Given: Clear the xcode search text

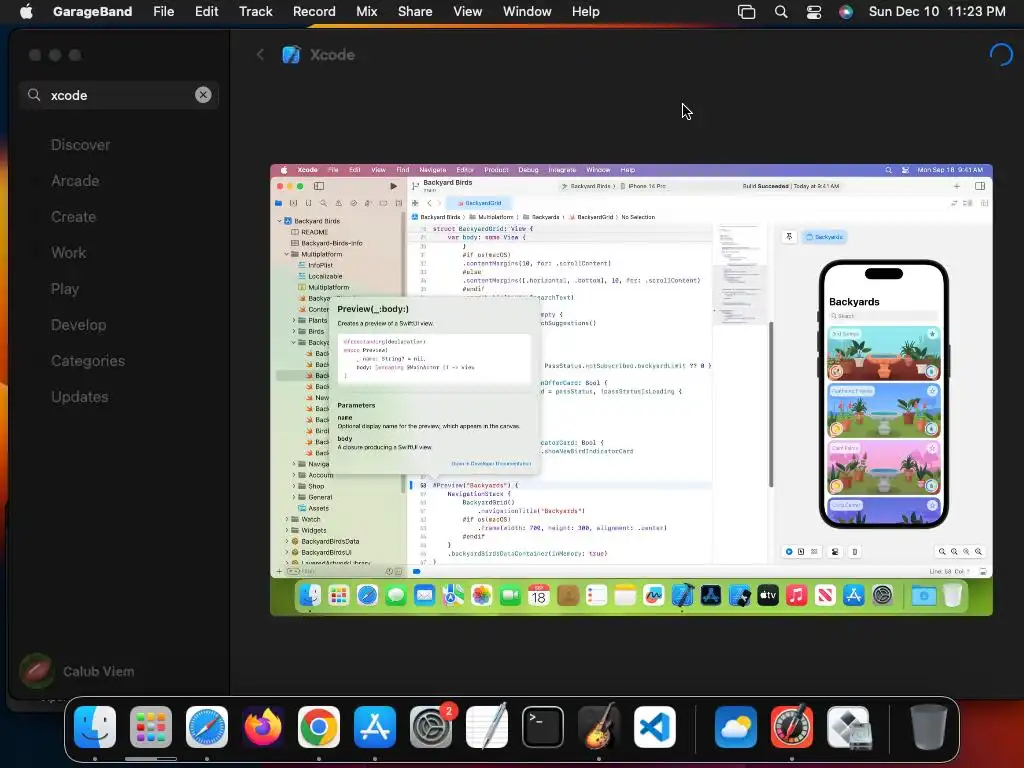Looking at the screenshot, I should click(x=203, y=95).
